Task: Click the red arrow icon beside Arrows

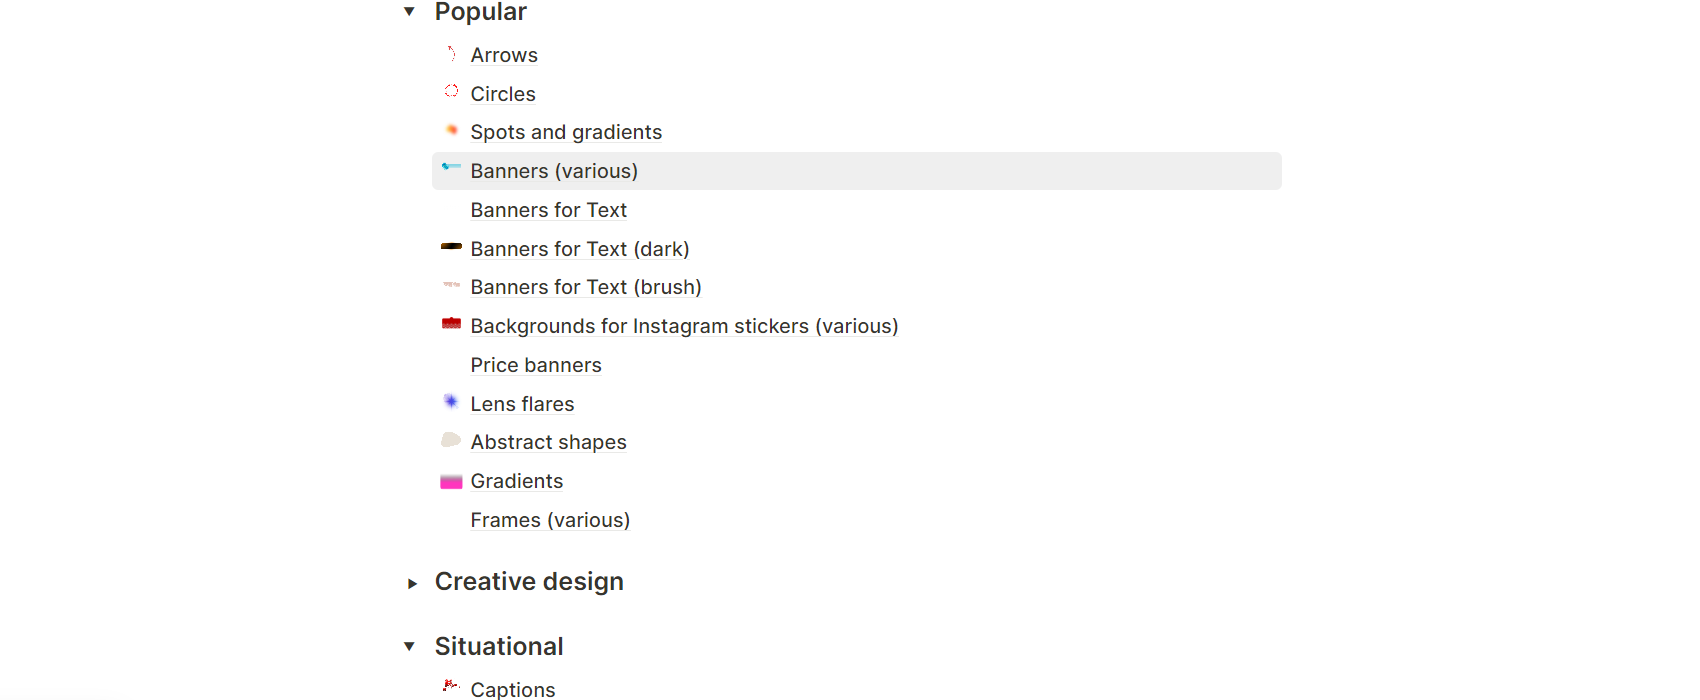Action: click(451, 54)
